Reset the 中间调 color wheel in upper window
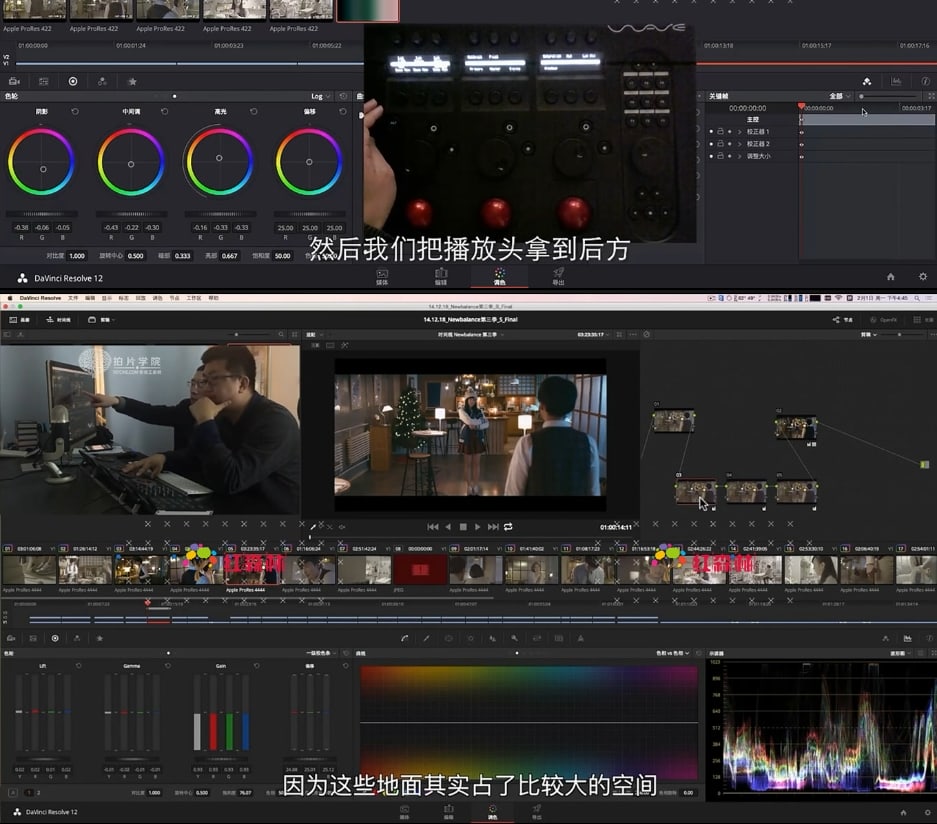This screenshot has height=824, width=937. (164, 112)
